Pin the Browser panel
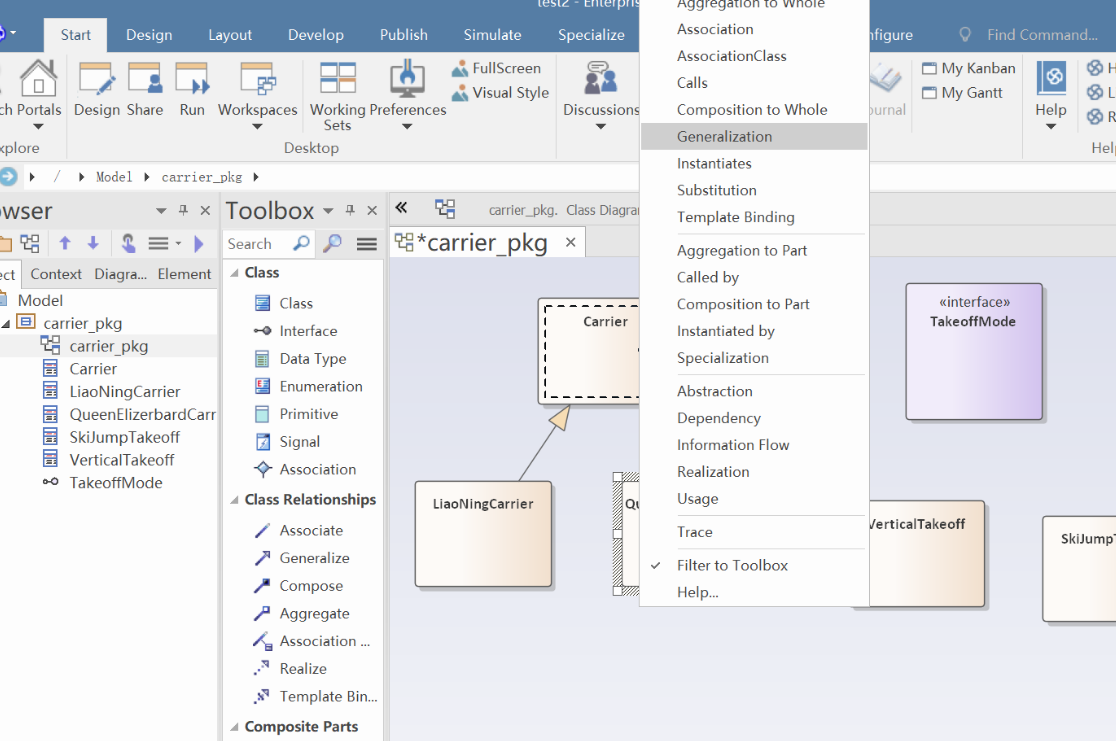This screenshot has height=741, width=1116. point(183,210)
